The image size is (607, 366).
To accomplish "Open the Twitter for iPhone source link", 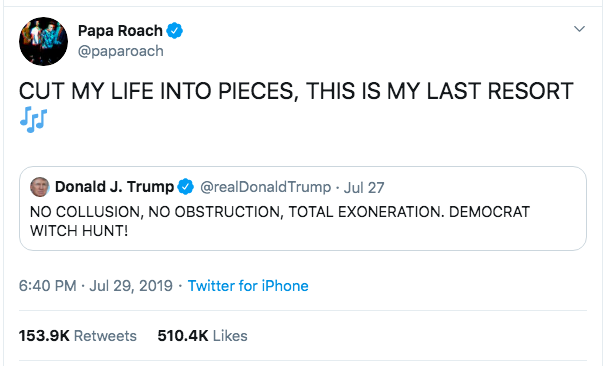I will [248, 286].
